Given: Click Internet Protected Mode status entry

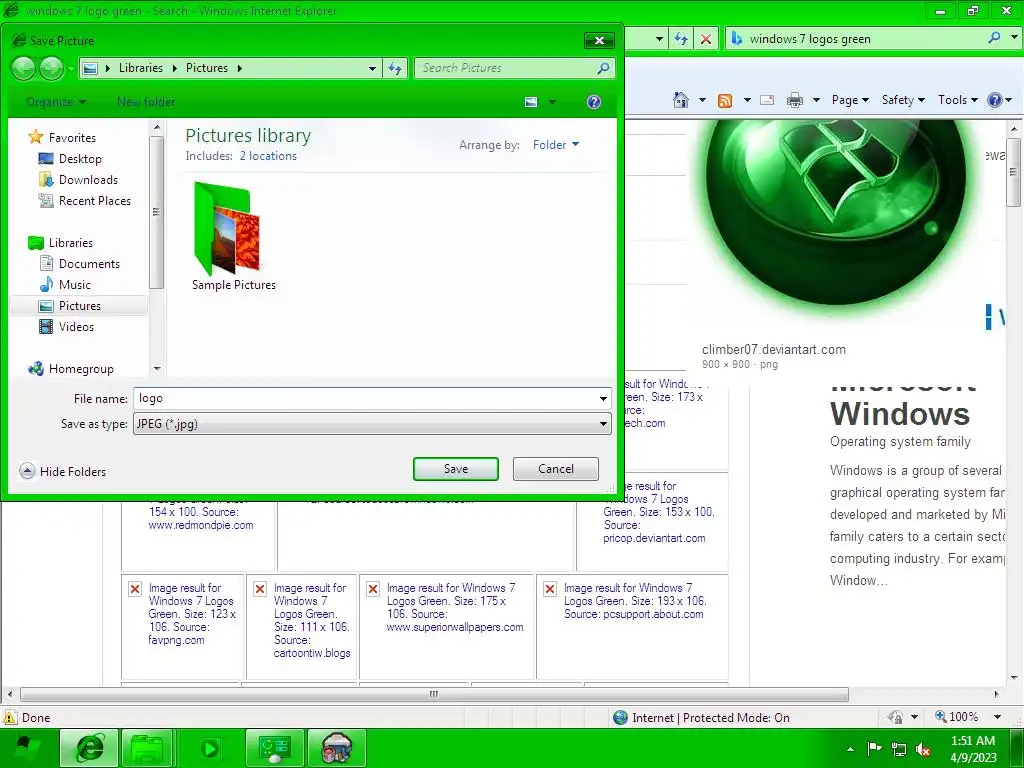Looking at the screenshot, I should 701,718.
